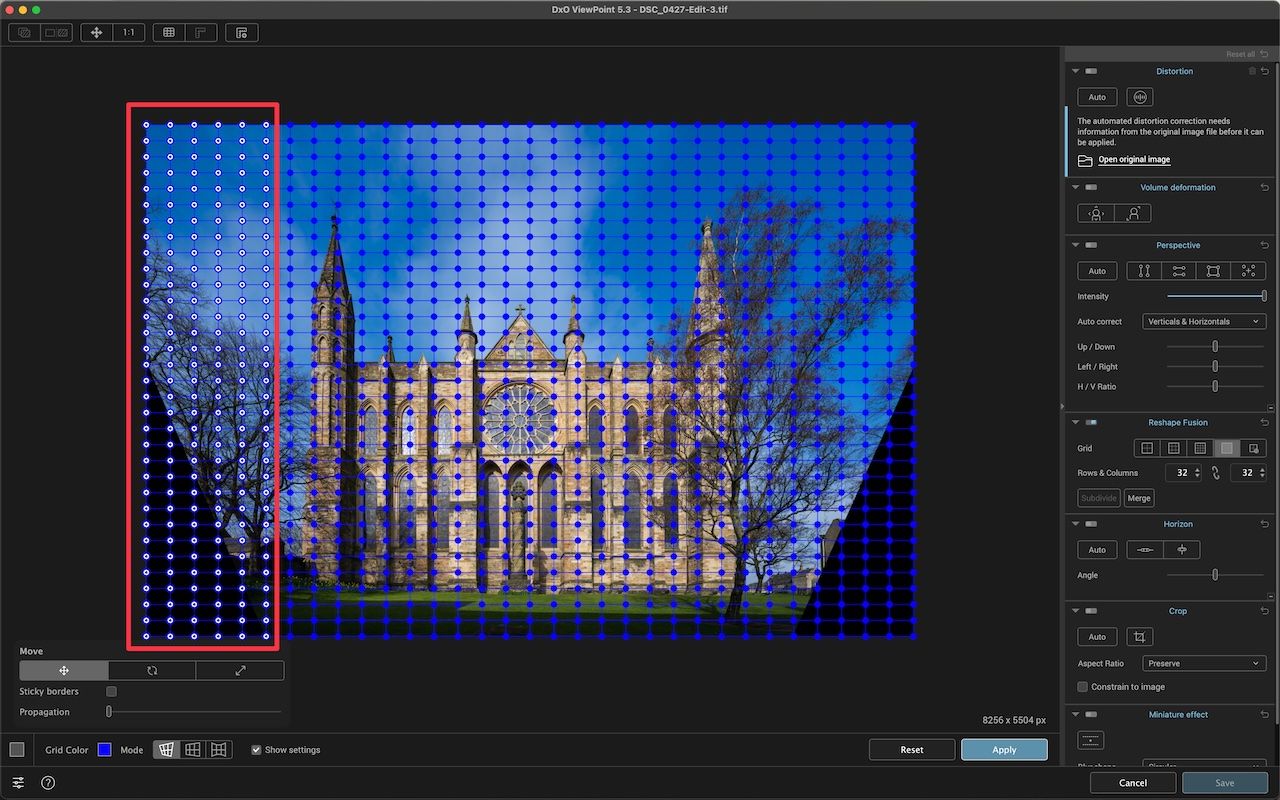This screenshot has width=1280, height=800.
Task: Activate the Crop tool icon
Action: (x=1139, y=637)
